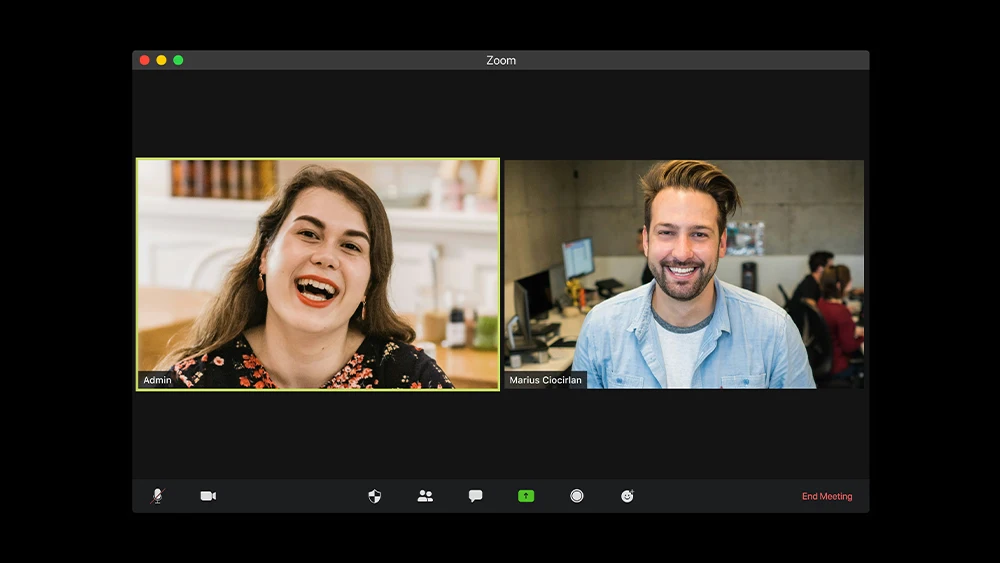The height and width of the screenshot is (563, 1000).
Task: Click the green Share Screen button
Action: click(x=526, y=496)
